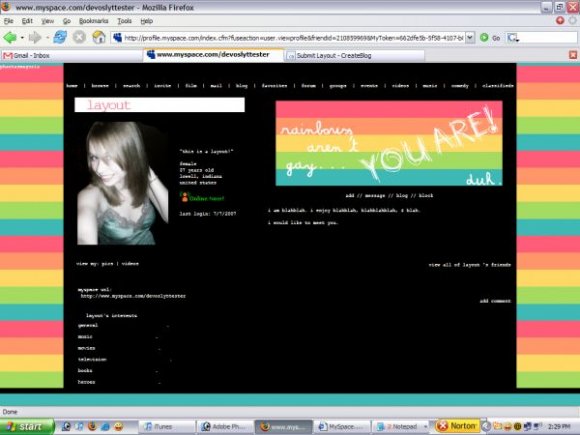
Task: Click inside the URL address field
Action: pos(293,38)
